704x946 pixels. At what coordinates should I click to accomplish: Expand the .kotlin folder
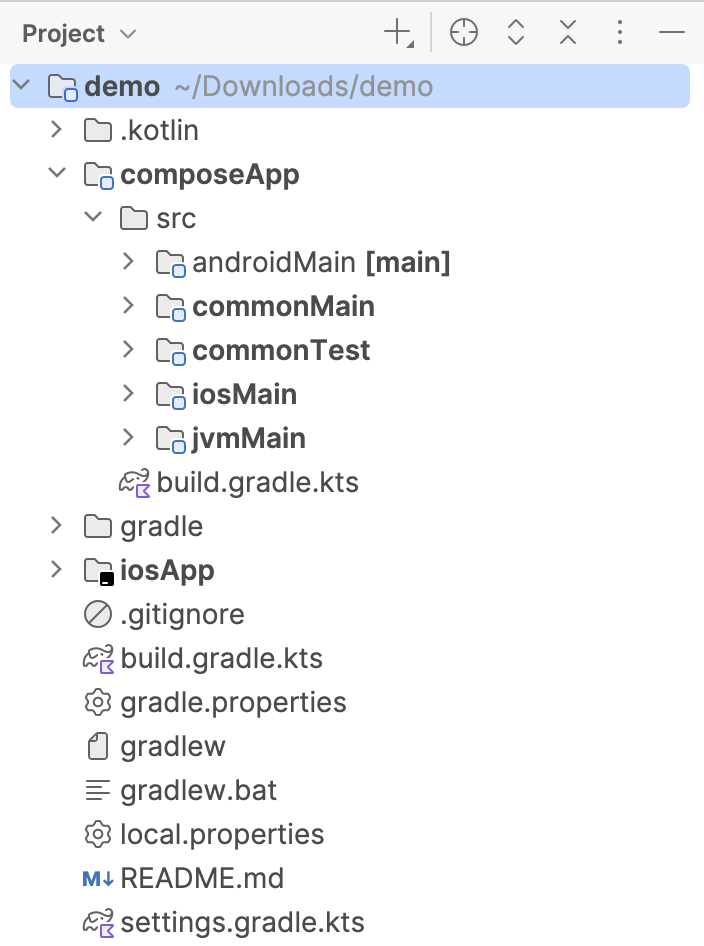(x=57, y=130)
